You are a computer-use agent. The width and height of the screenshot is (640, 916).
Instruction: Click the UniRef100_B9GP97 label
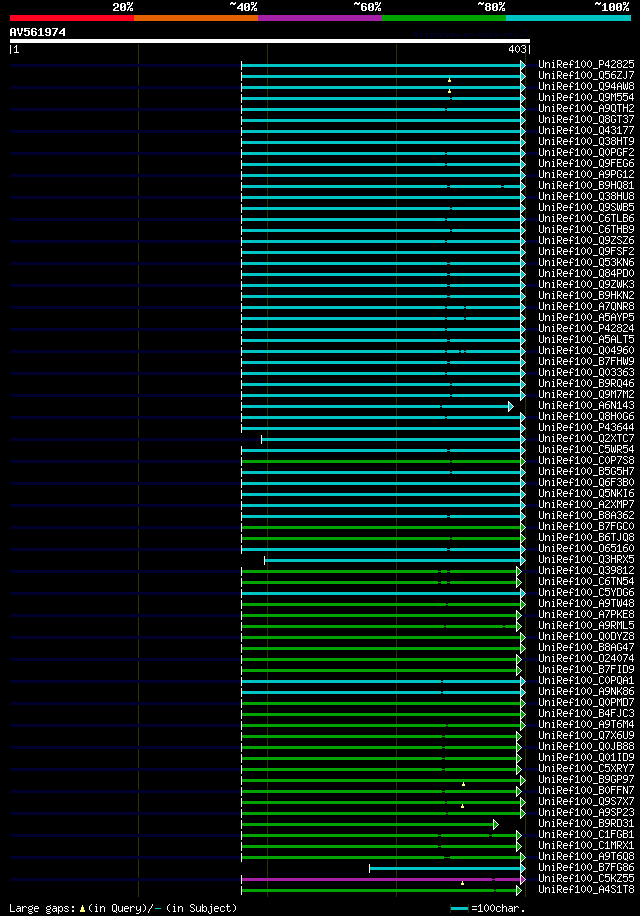[586, 779]
